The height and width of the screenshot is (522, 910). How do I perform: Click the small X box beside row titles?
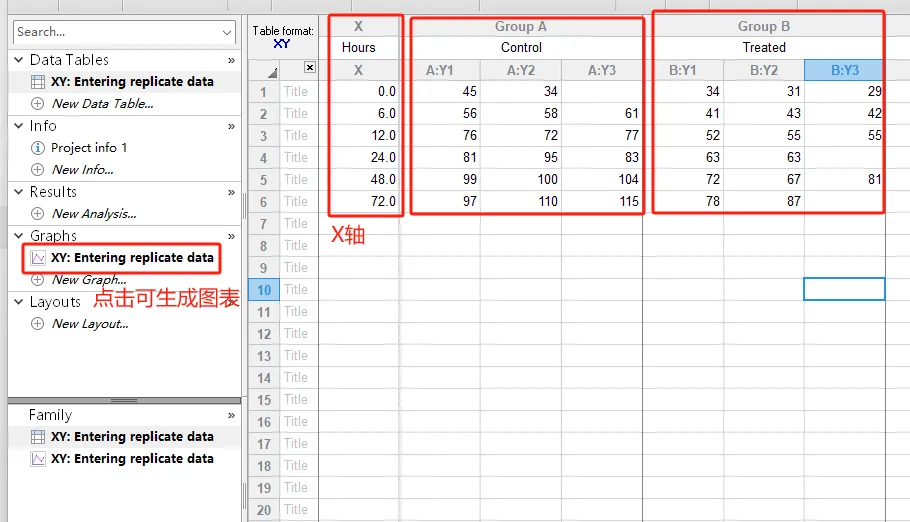click(309, 68)
